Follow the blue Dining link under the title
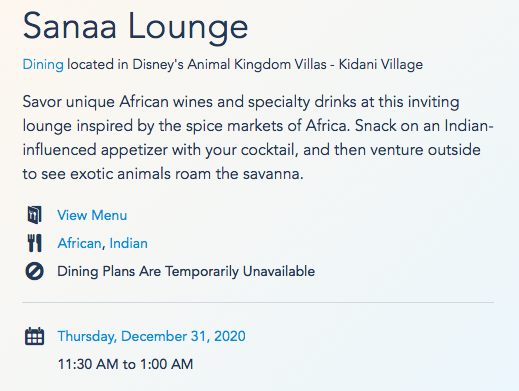519x391 pixels. click(x=43, y=64)
